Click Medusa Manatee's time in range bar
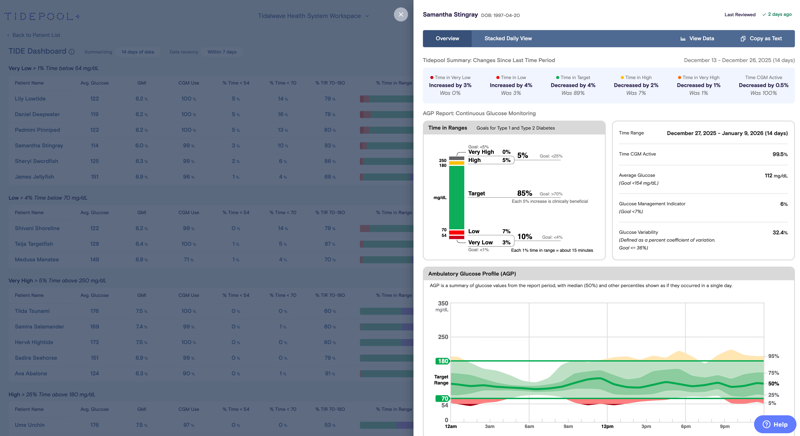Viewport: 800px width, 436px height. [x=386, y=260]
